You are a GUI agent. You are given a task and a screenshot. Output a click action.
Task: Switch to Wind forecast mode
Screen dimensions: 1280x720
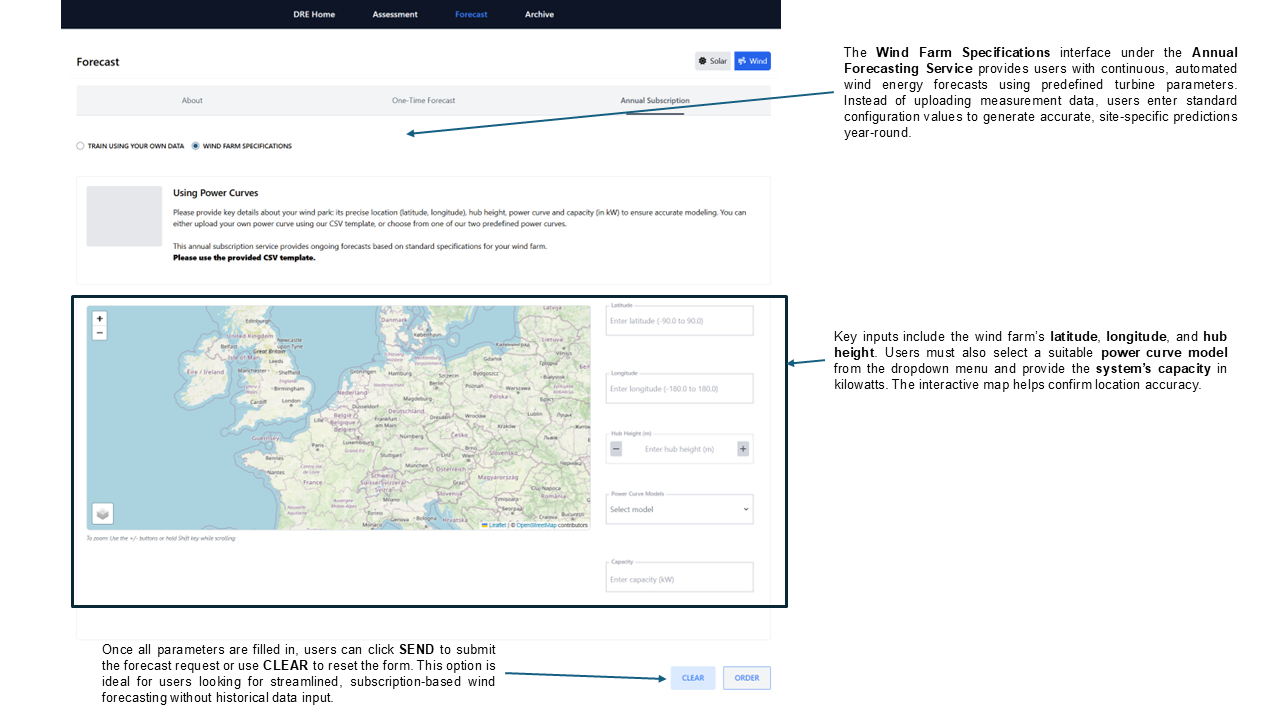tap(752, 61)
